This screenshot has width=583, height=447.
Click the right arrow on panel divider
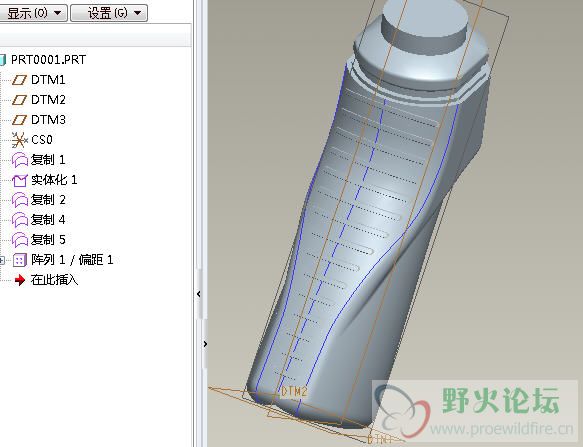coord(205,344)
